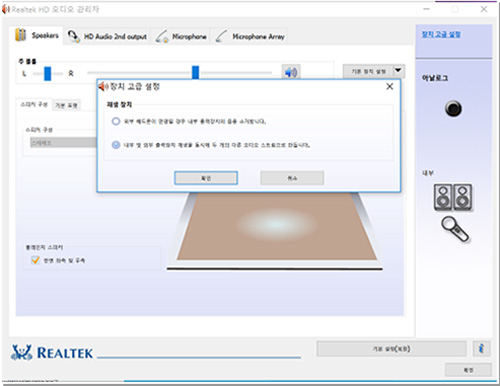The width and height of the screenshot is (500, 386).
Task: Open the HD Audio 2nd output tab
Action: pyautogui.click(x=107, y=36)
